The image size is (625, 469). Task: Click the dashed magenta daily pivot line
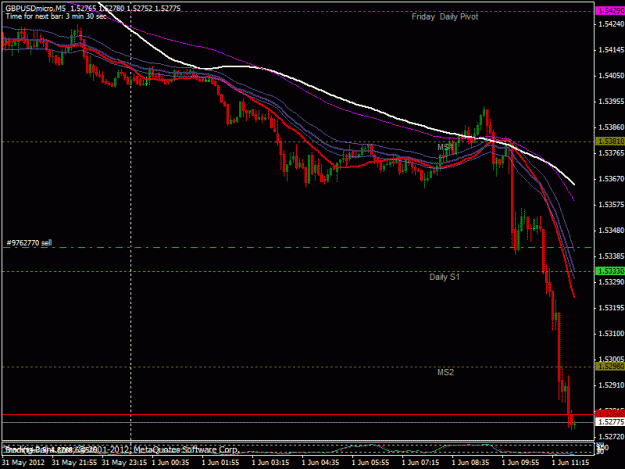[x=298, y=12]
